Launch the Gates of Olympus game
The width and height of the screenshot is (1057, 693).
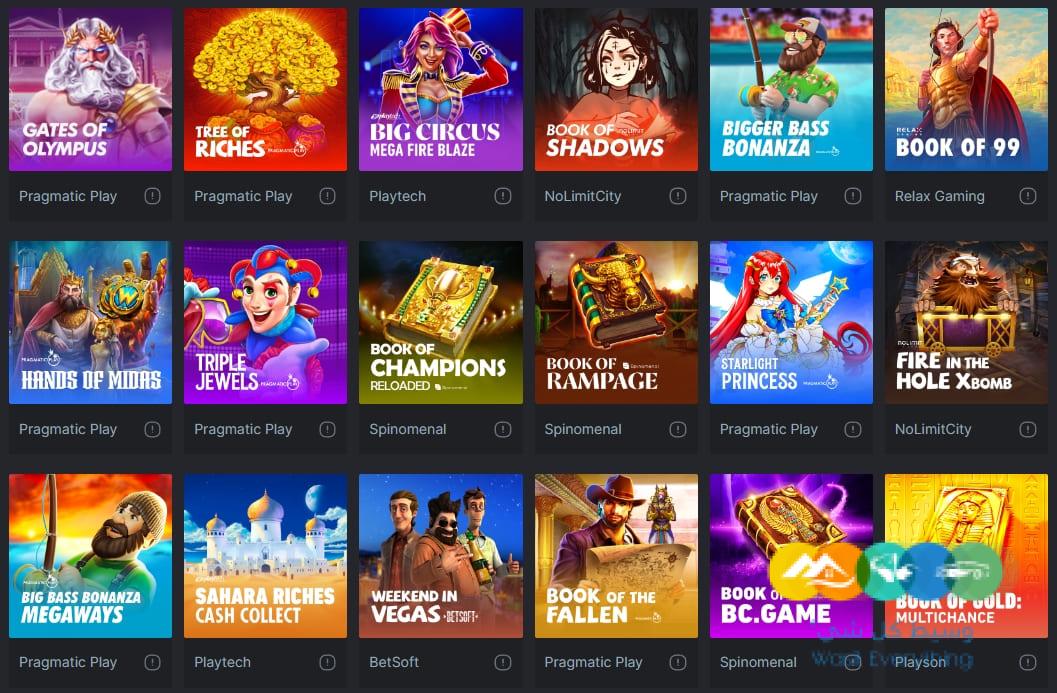90,89
